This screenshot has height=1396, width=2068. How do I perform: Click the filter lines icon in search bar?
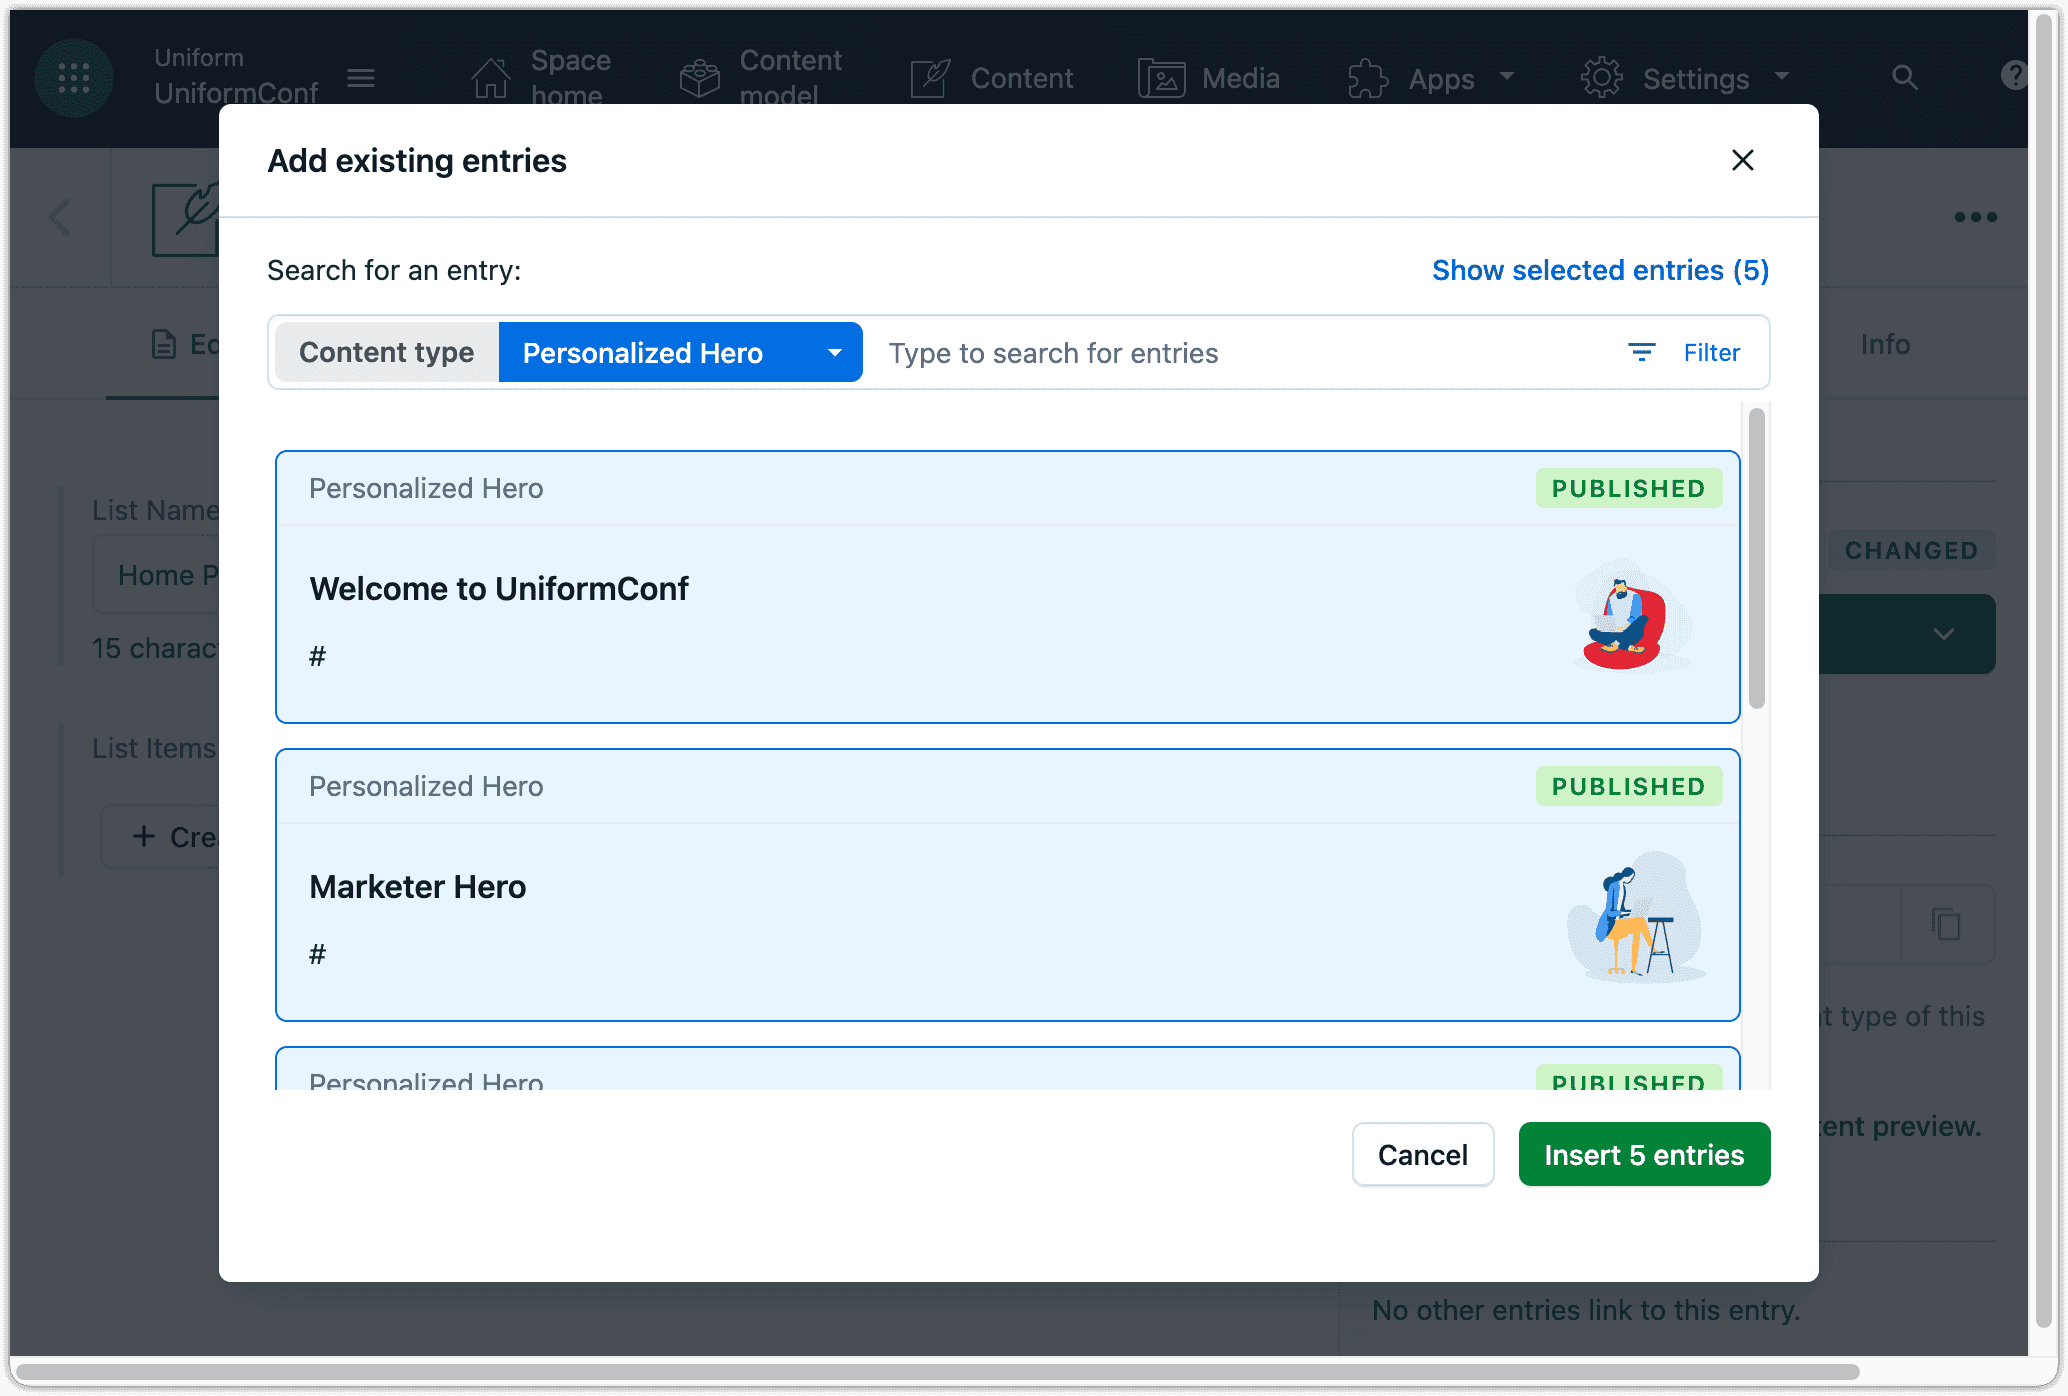(x=1641, y=352)
